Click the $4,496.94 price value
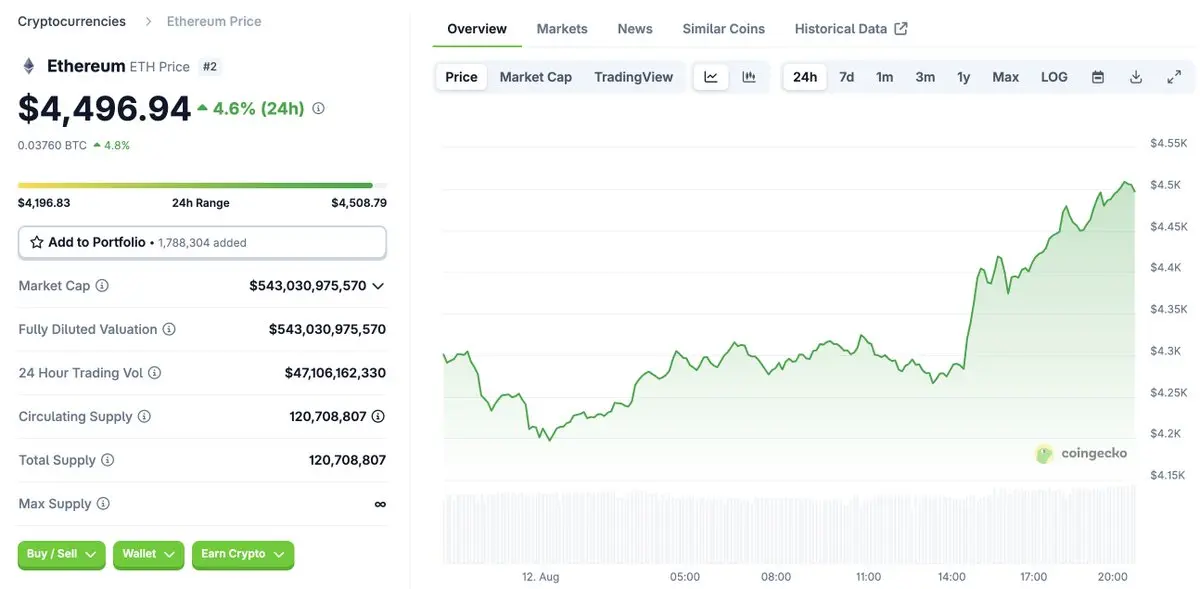The image size is (1200, 589). pos(104,108)
